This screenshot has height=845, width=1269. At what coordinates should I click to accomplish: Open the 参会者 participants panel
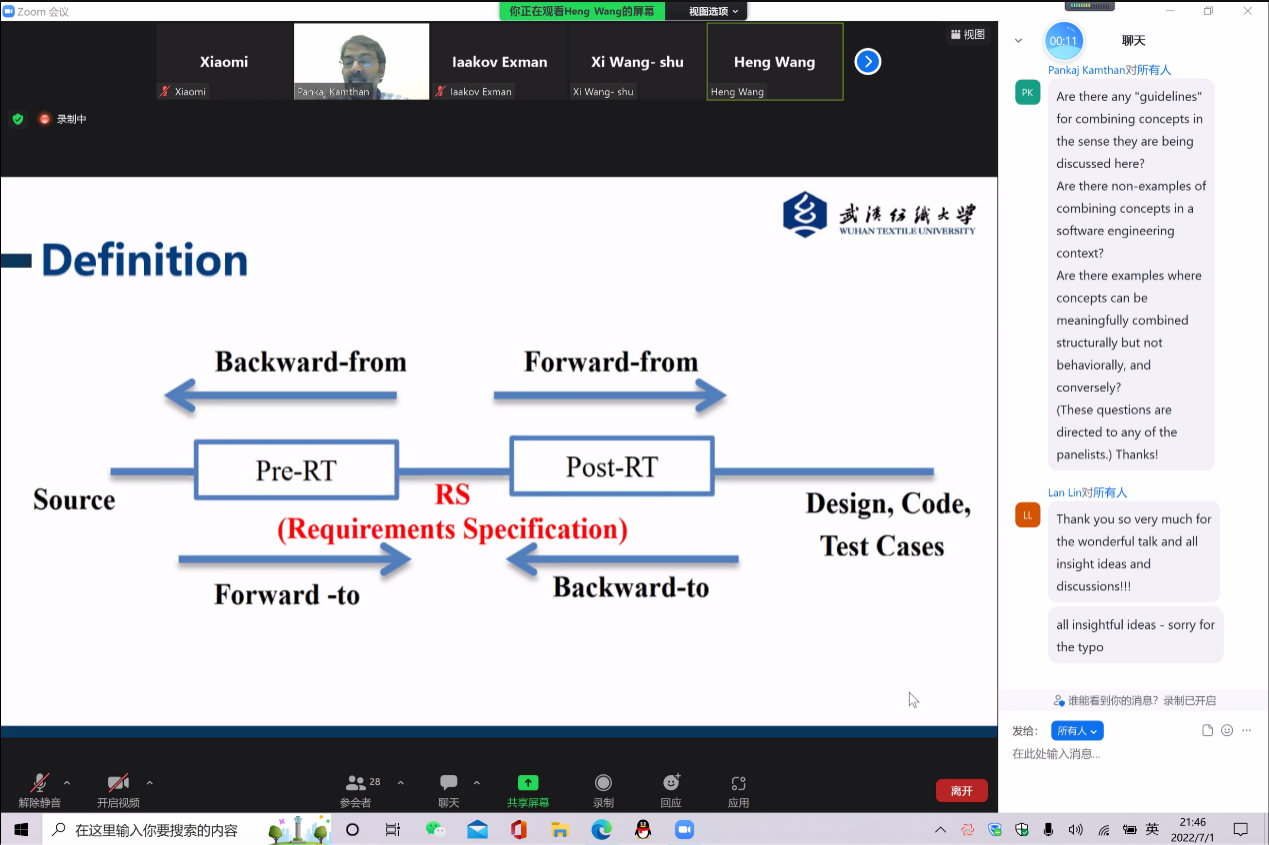(x=355, y=784)
